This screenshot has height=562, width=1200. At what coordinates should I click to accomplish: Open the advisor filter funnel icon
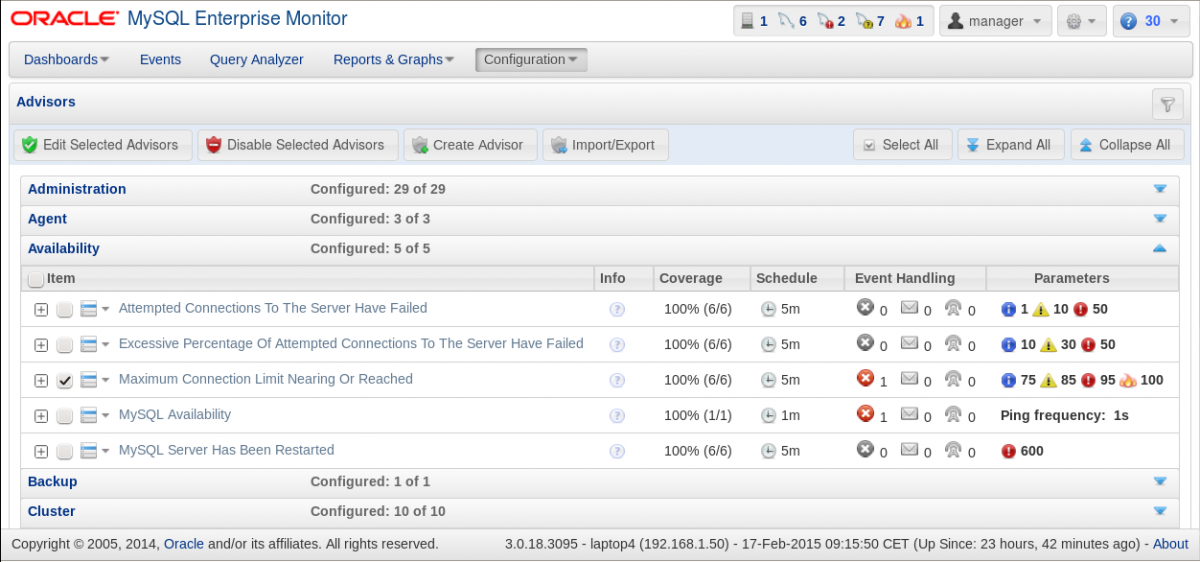pos(1167,103)
